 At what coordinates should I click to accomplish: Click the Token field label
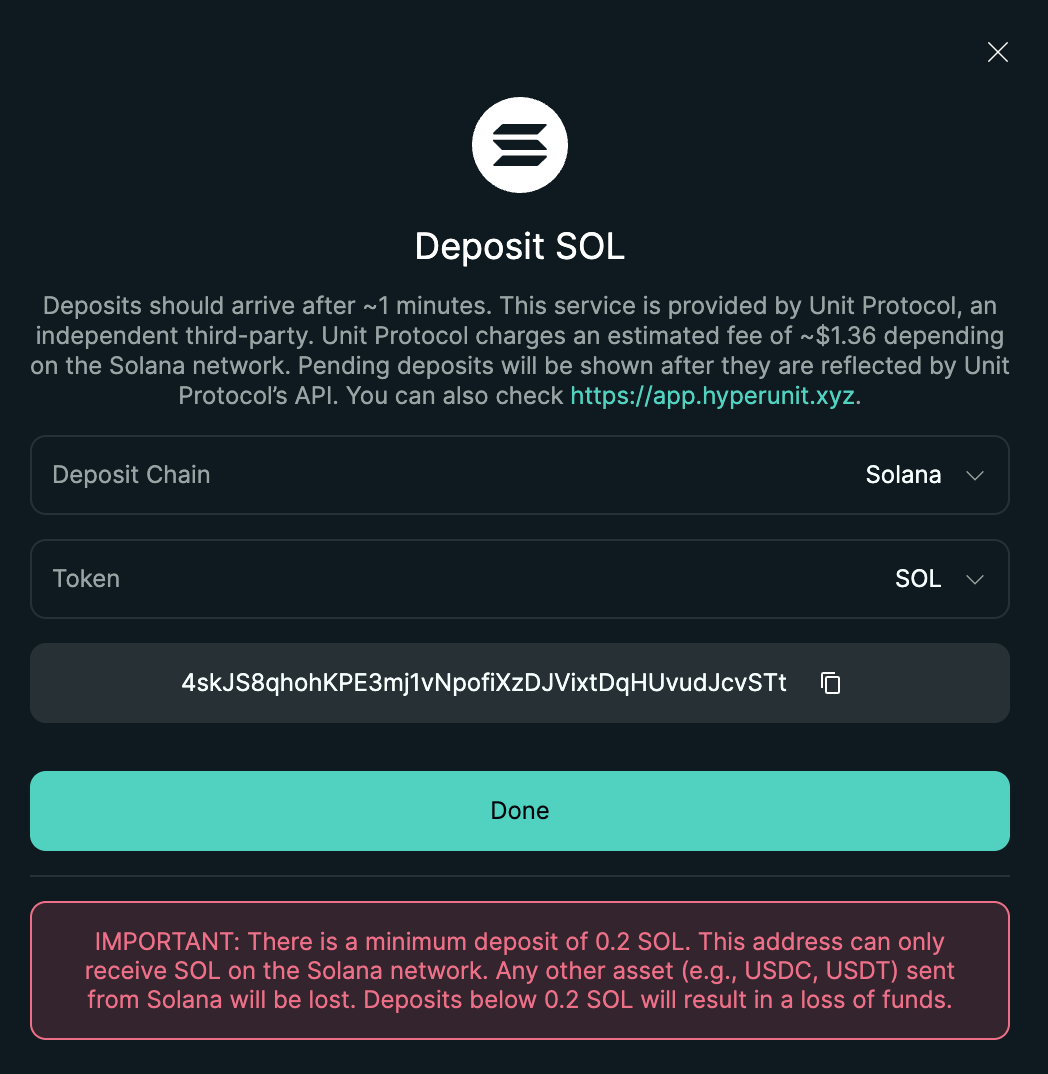pos(86,579)
